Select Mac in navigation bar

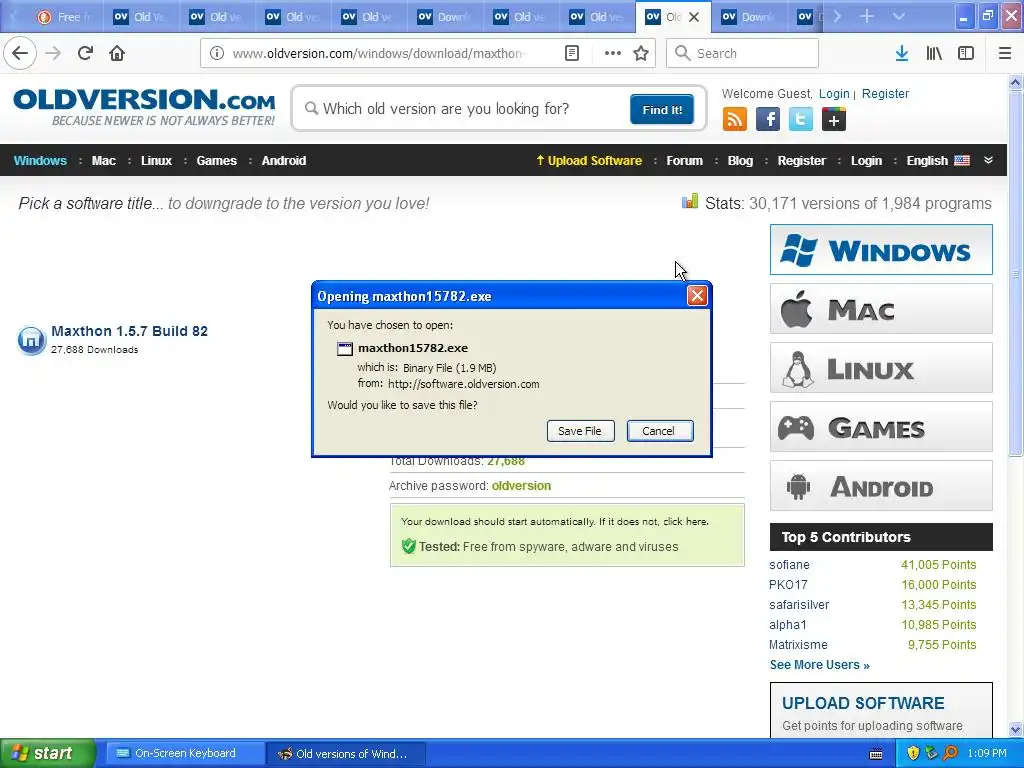(104, 161)
